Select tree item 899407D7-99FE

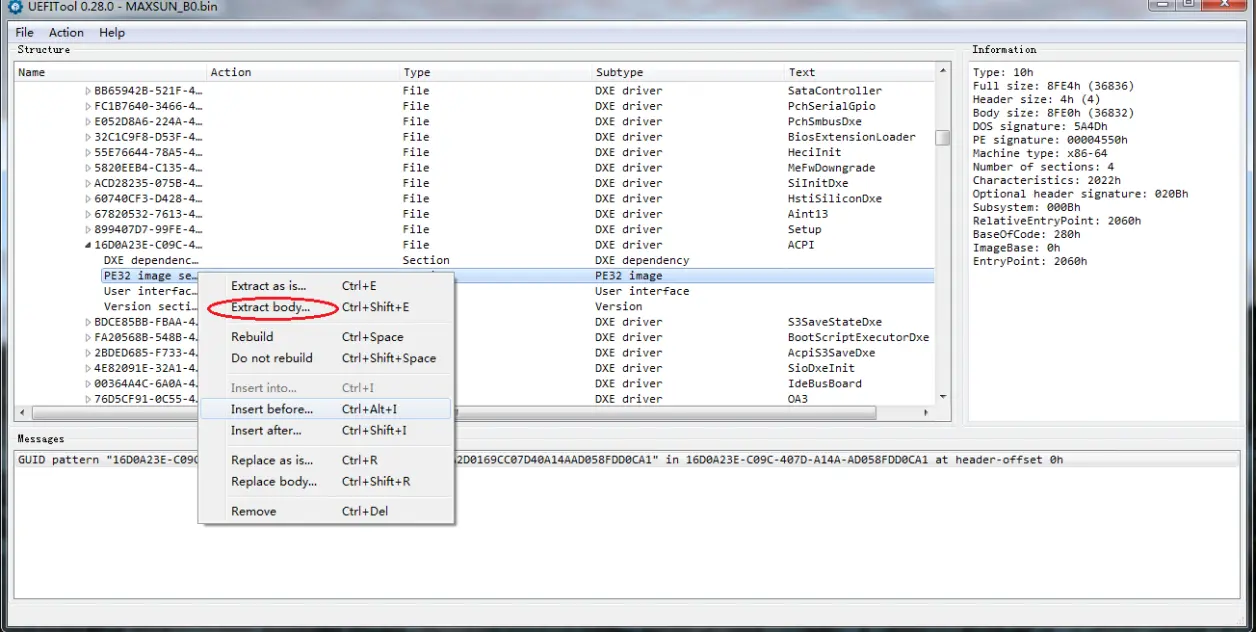coord(148,229)
